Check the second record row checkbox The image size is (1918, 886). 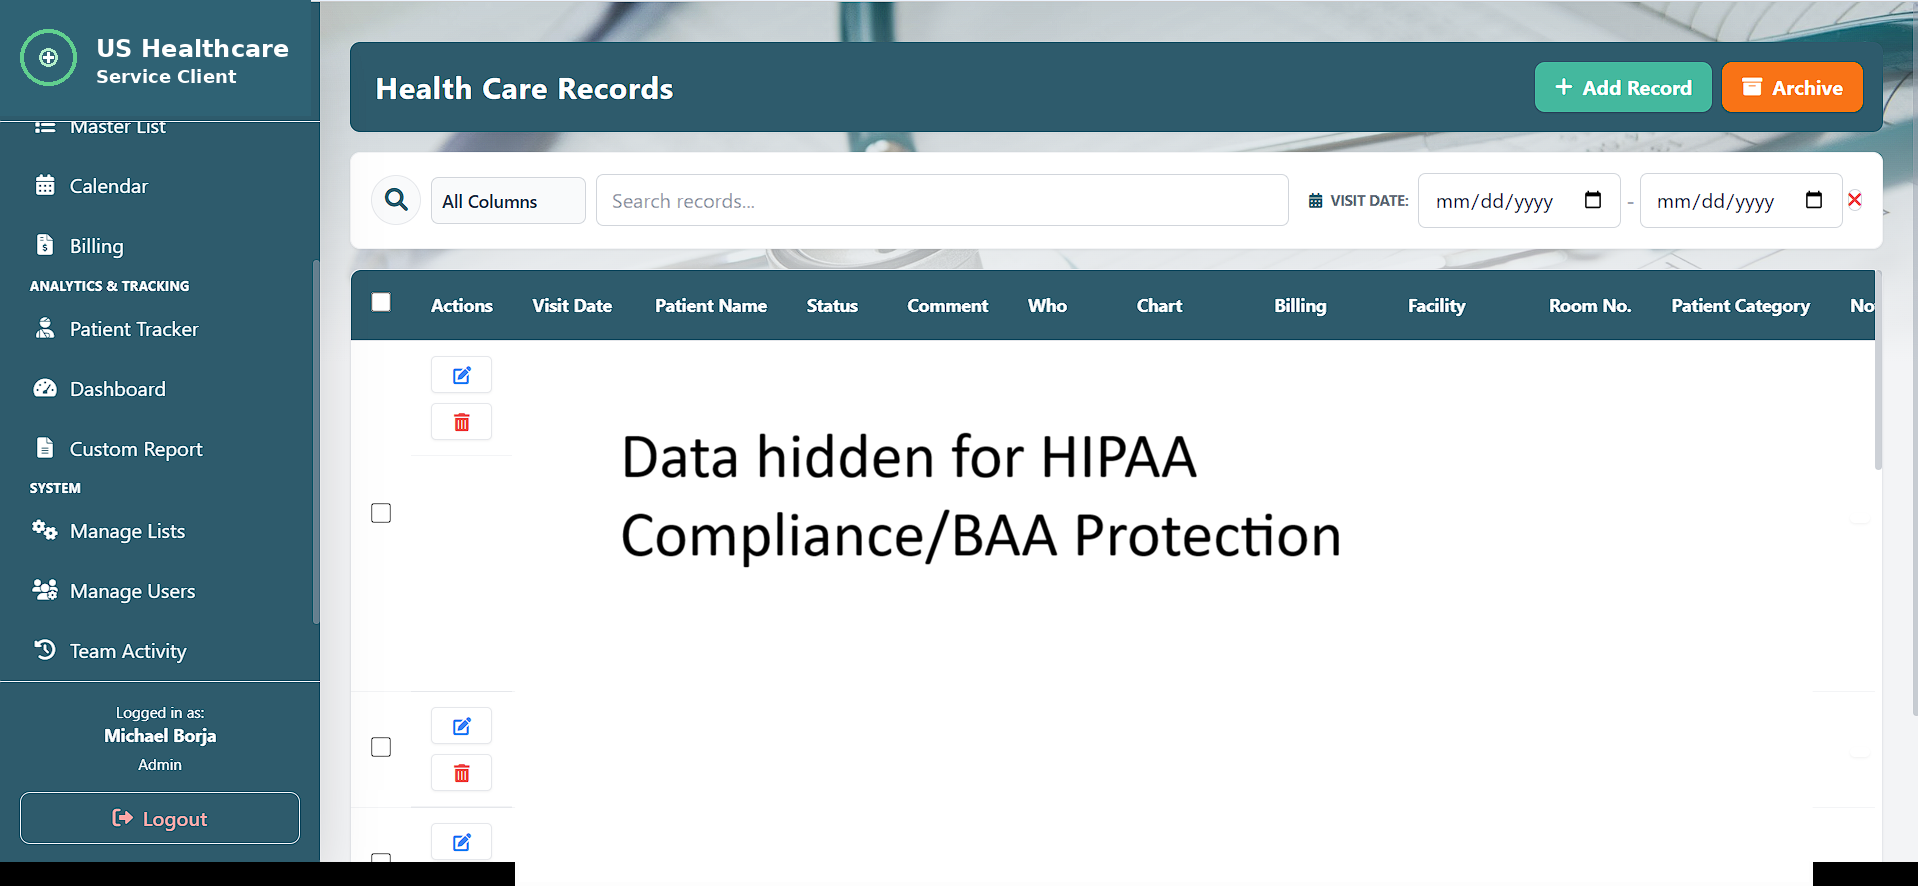pos(381,747)
